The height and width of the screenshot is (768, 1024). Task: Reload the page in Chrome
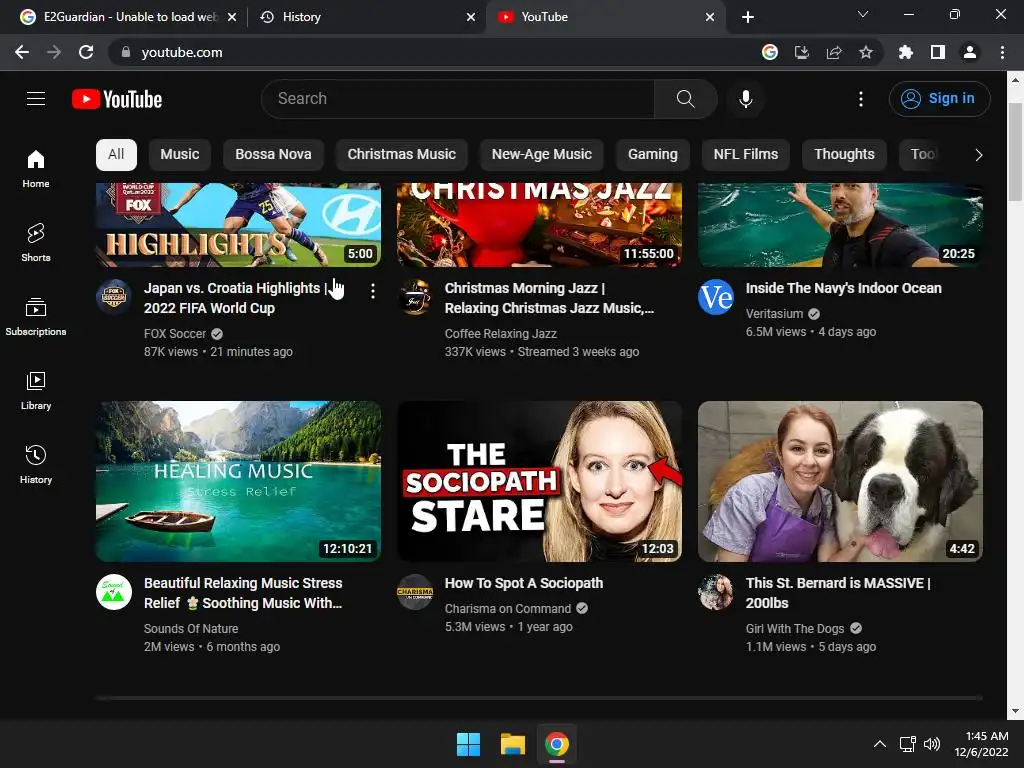[x=86, y=52]
